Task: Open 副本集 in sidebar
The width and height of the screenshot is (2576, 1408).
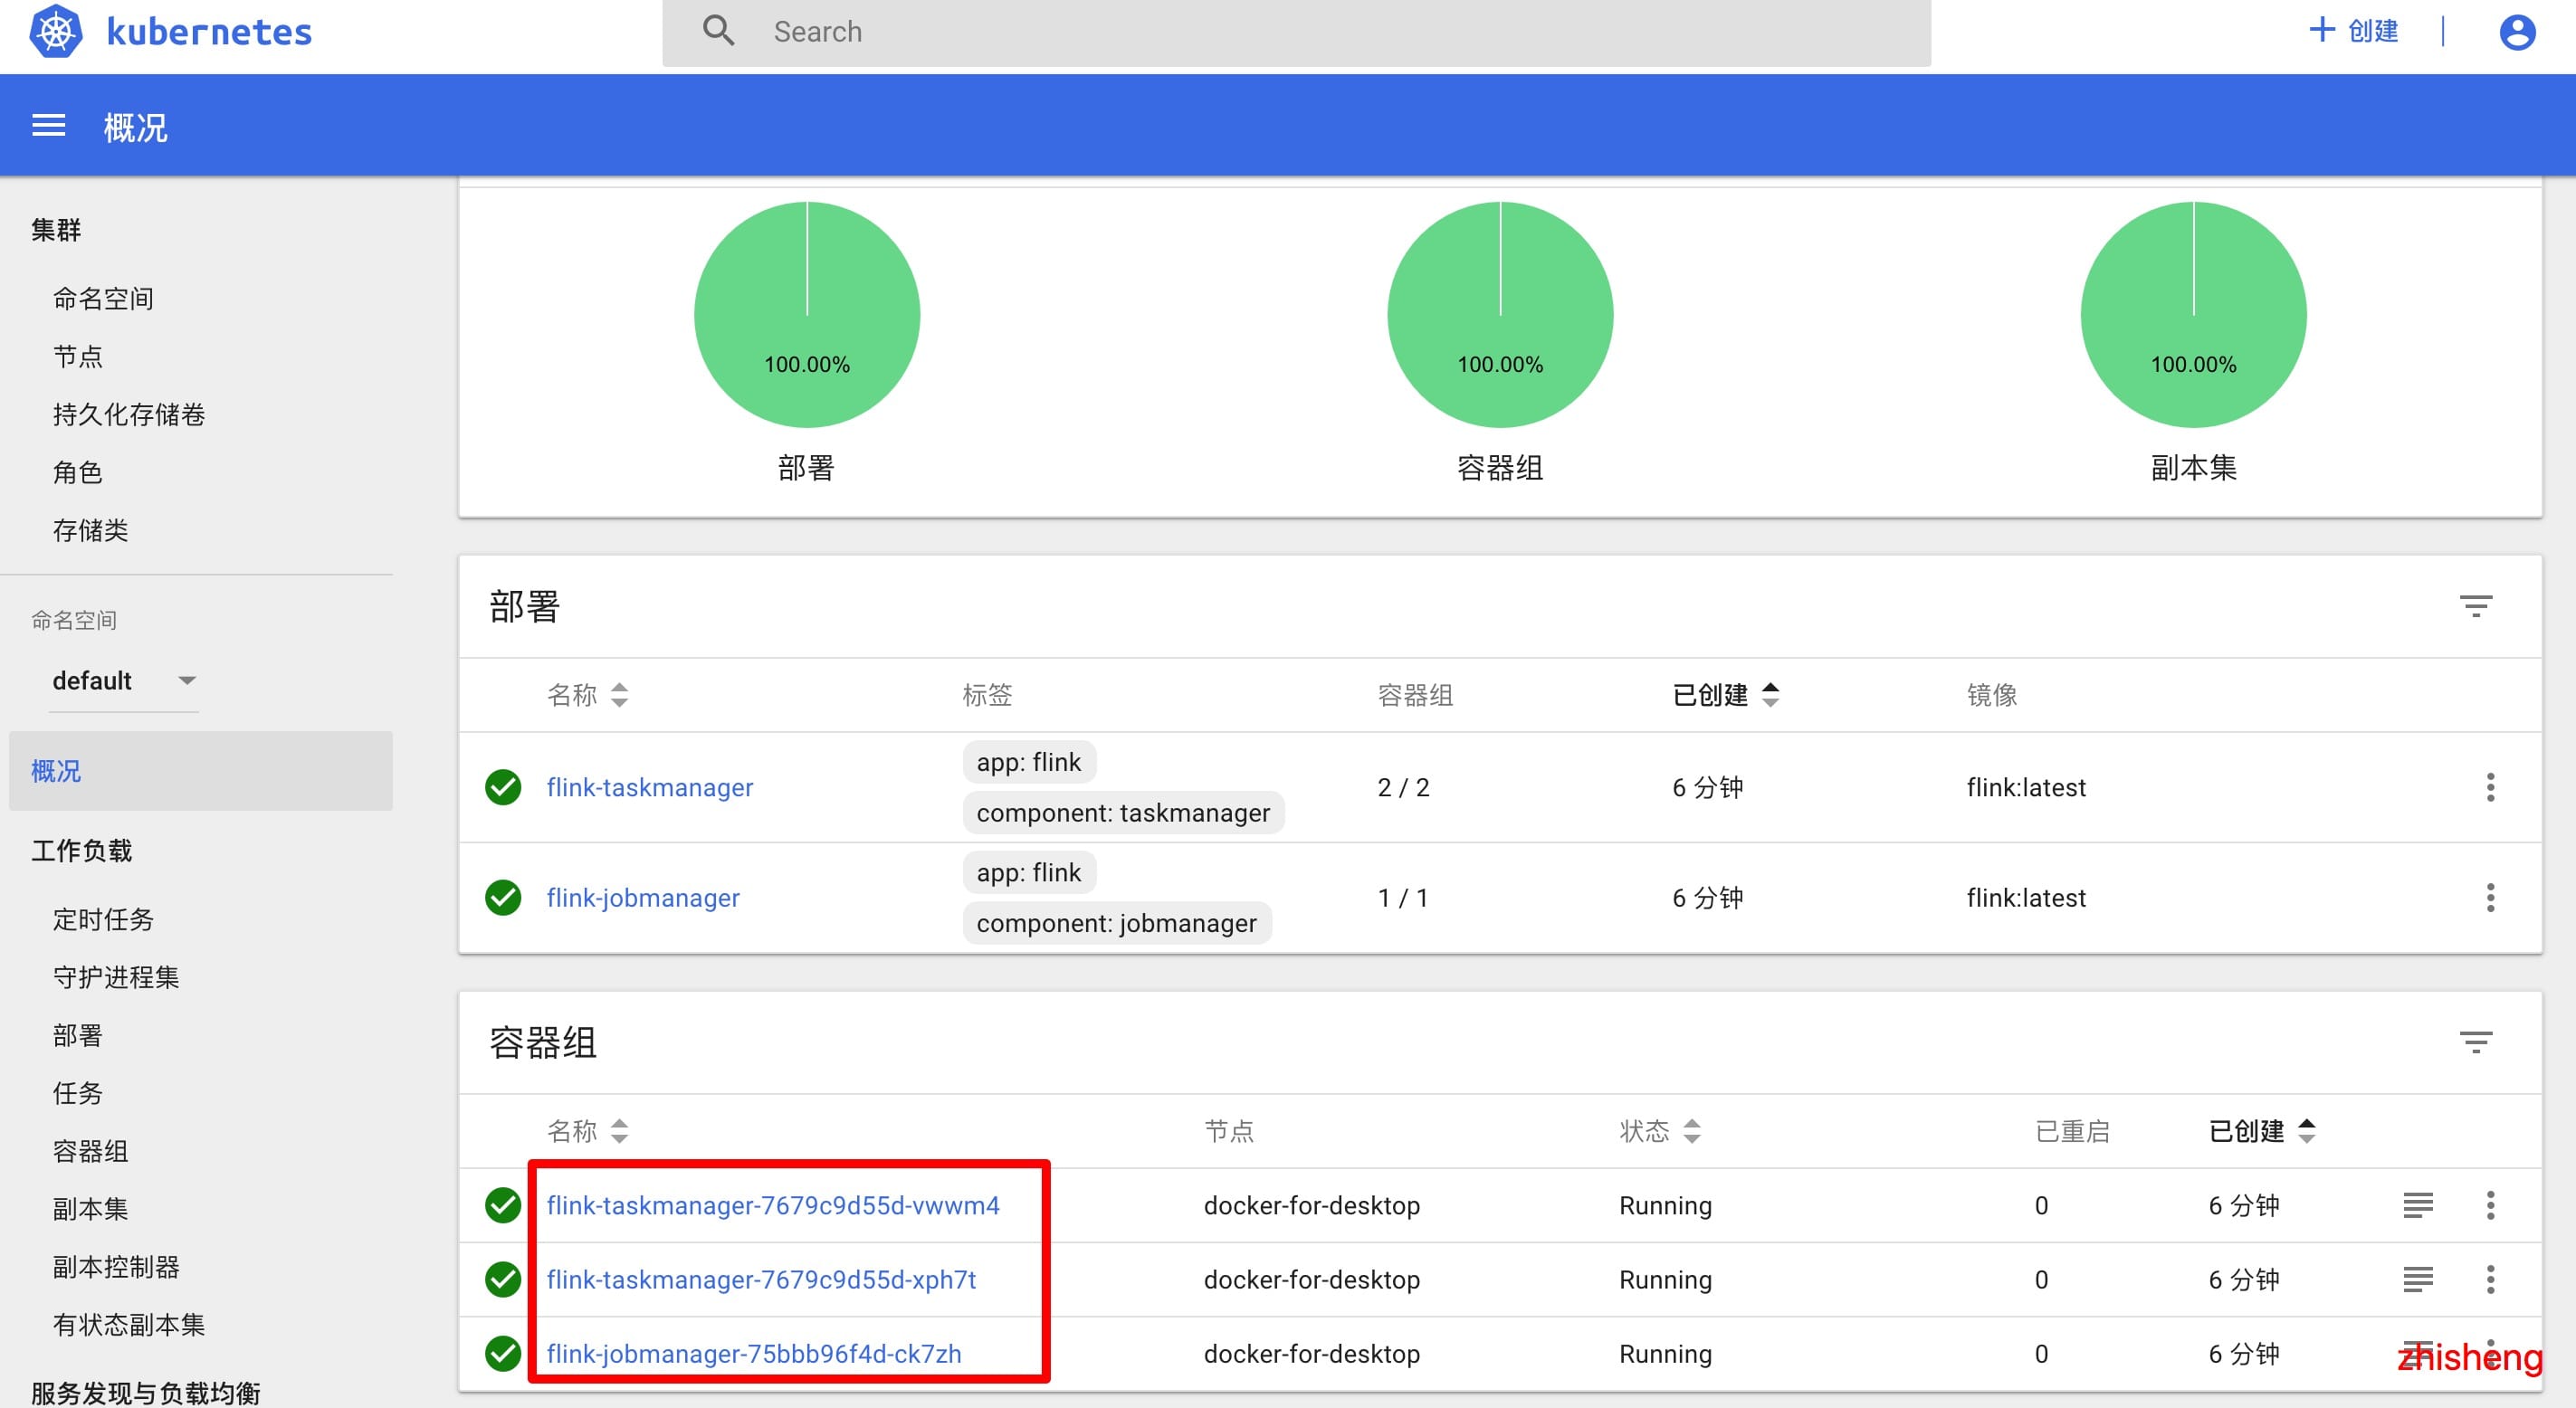Action: pyautogui.click(x=91, y=1209)
